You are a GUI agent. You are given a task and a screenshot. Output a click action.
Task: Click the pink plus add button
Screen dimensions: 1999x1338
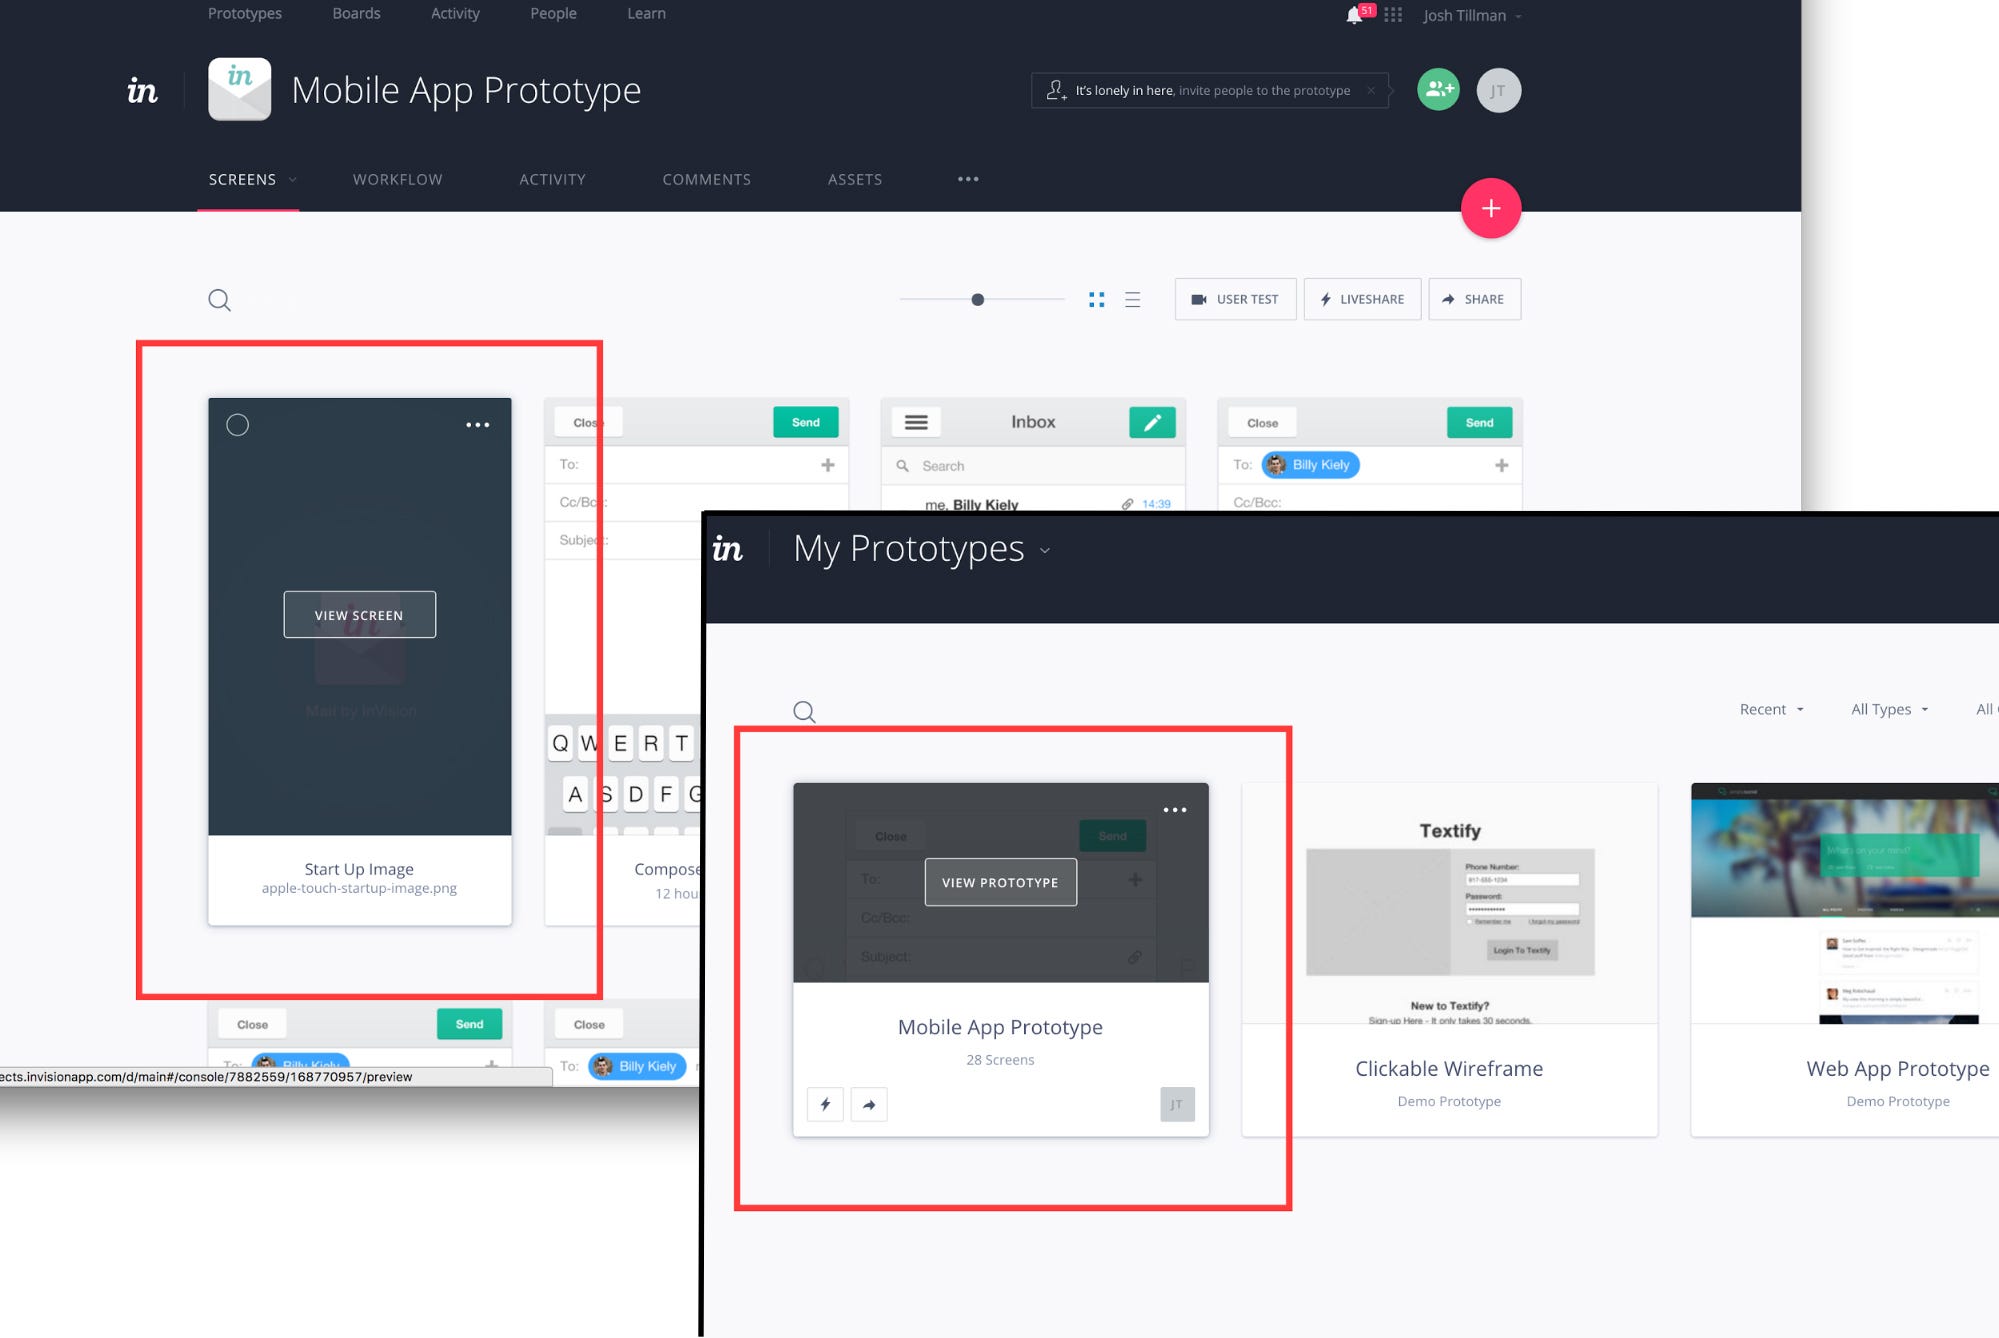(x=1490, y=208)
